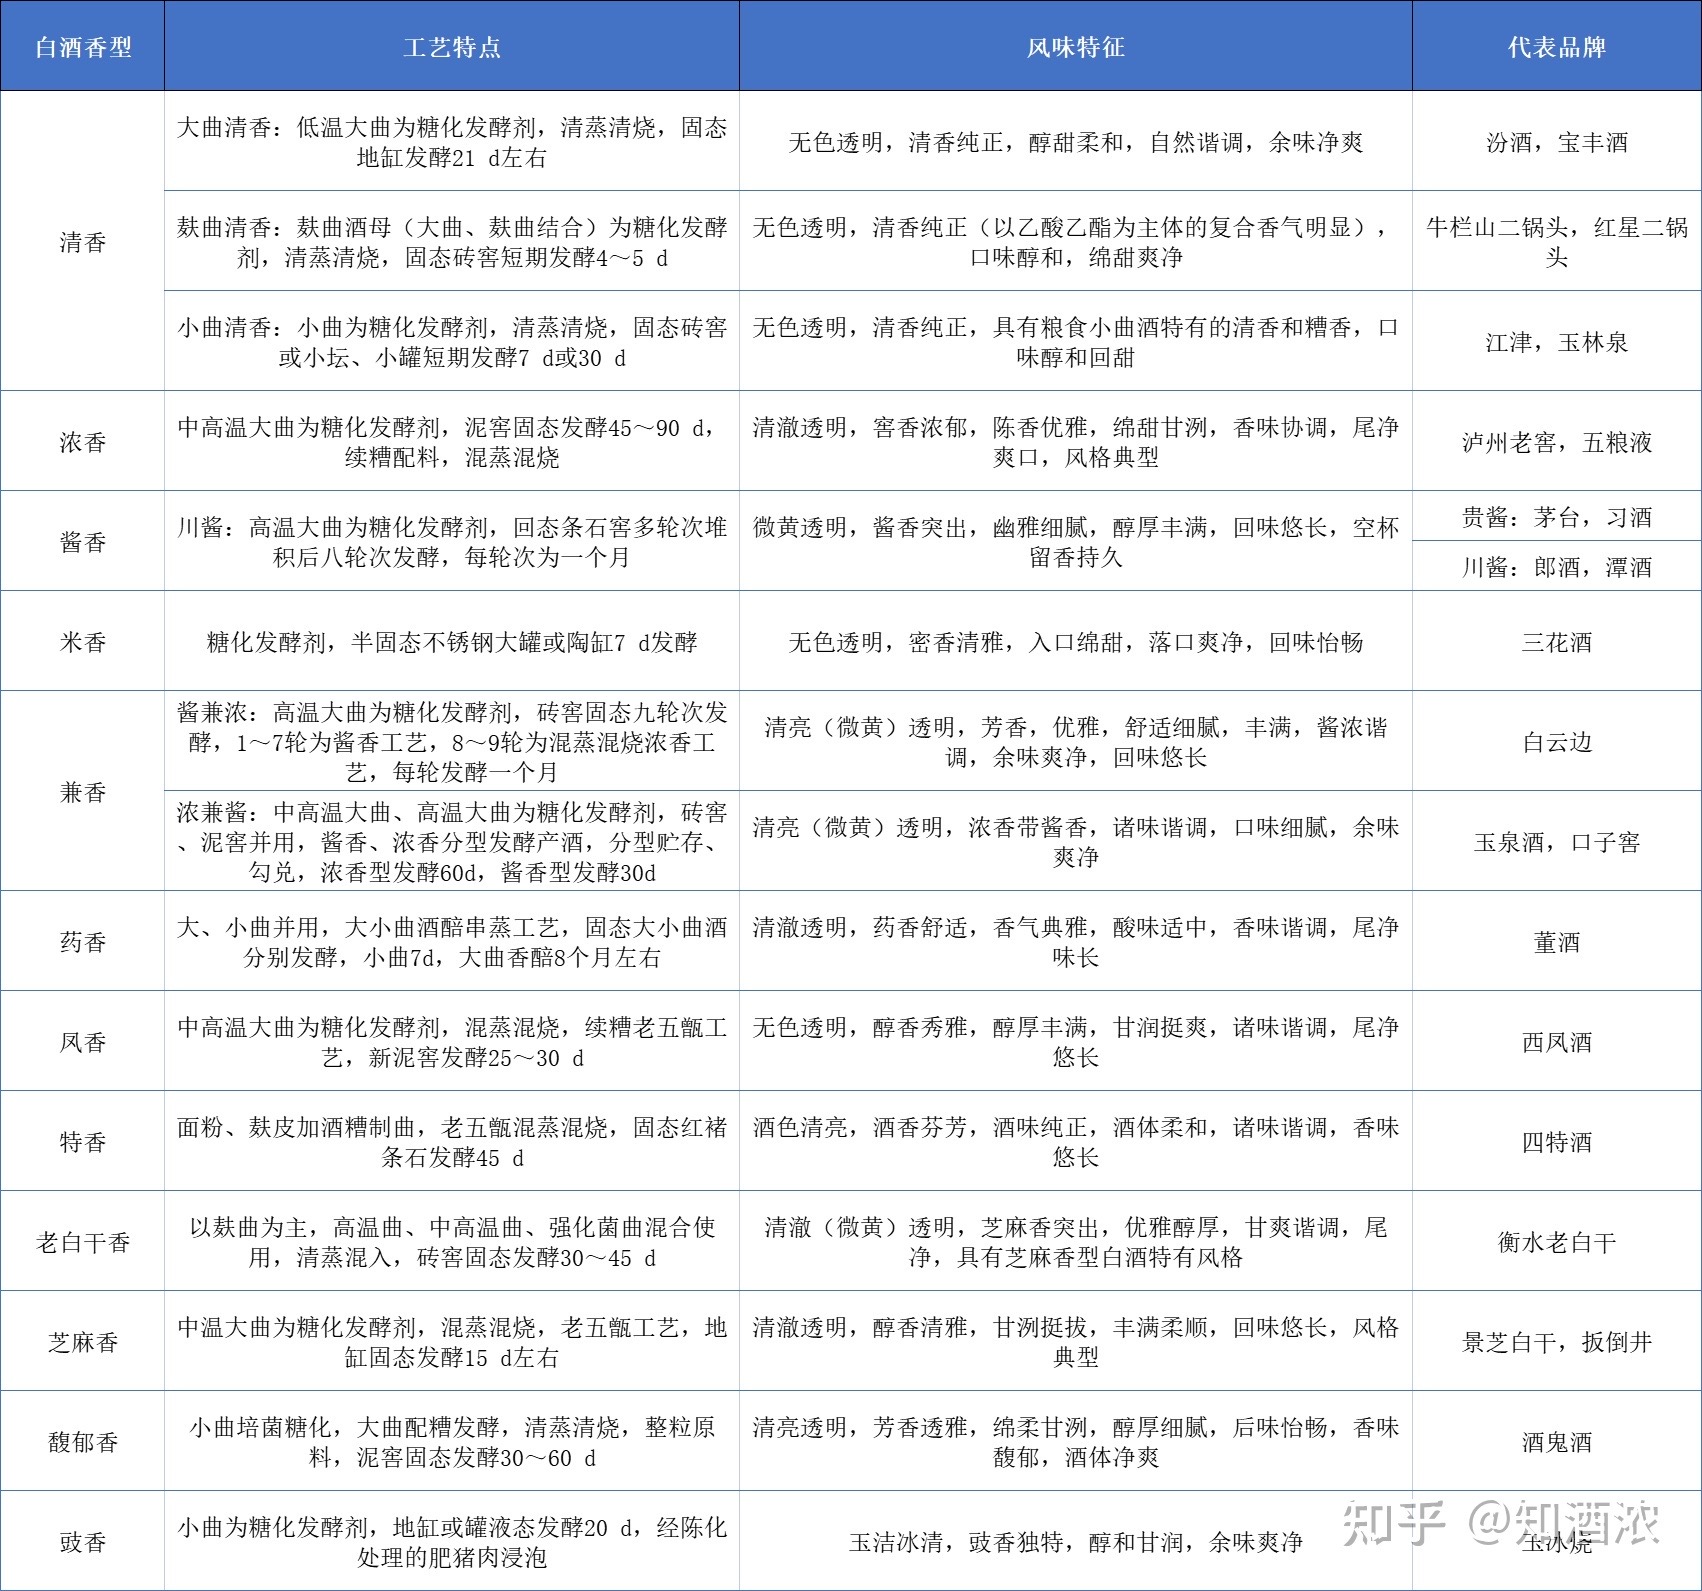The height and width of the screenshot is (1591, 1702).
Task: Click the 风味特征 column header
Action: (x=1076, y=46)
